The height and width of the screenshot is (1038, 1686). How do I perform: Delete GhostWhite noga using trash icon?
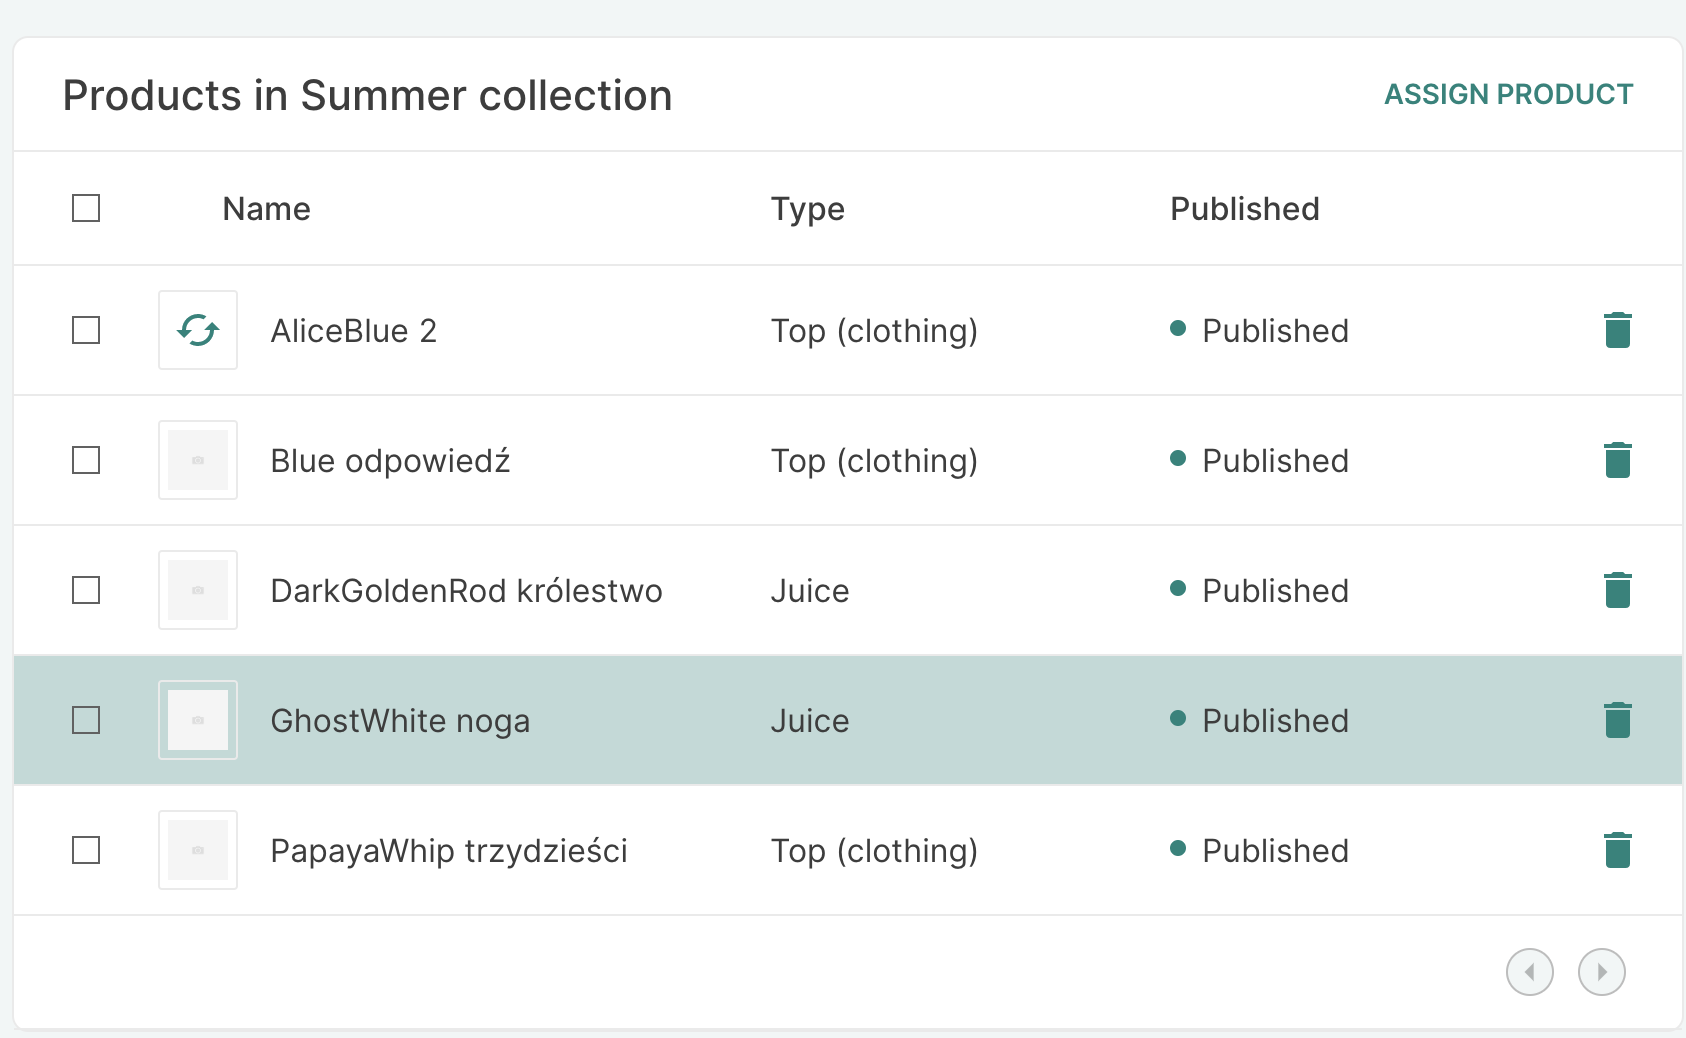point(1617,720)
